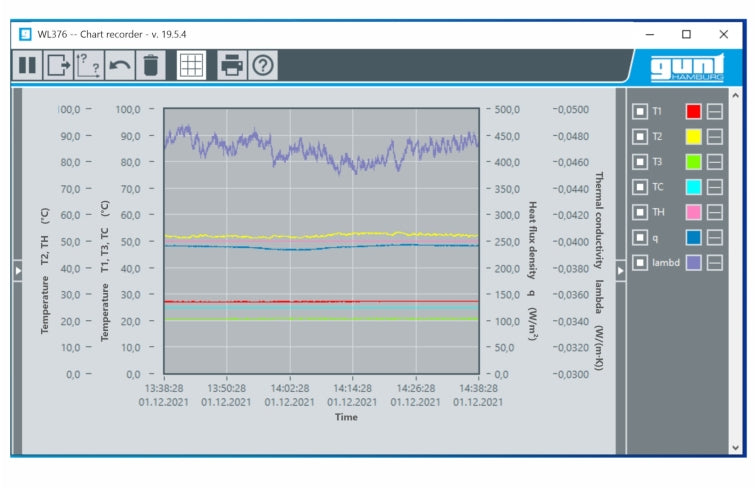Click the scrollbar down arrow

737,447
